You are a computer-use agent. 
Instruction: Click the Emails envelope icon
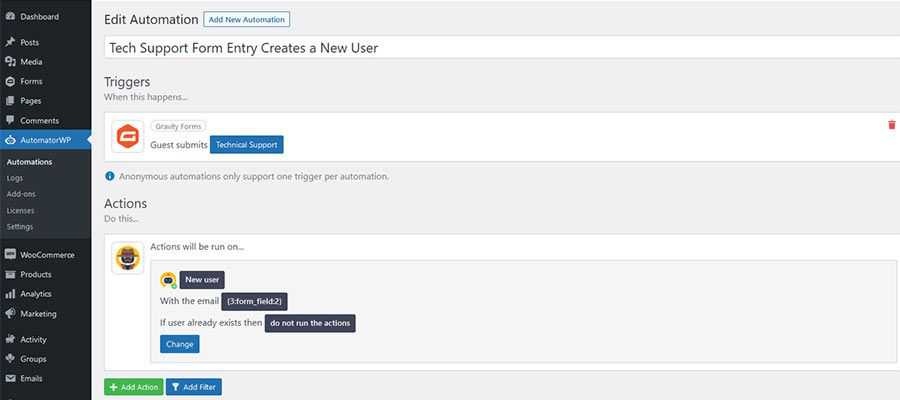(x=10, y=379)
